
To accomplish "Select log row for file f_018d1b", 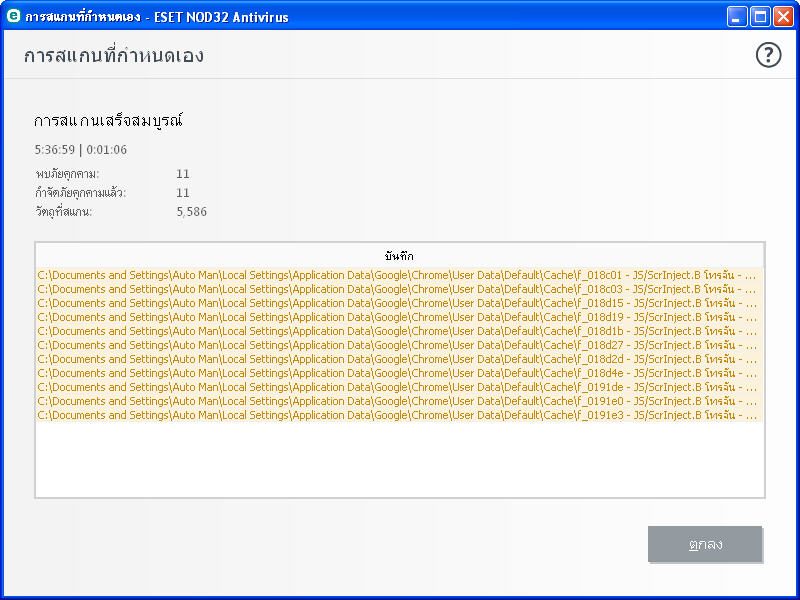I will click(399, 331).
